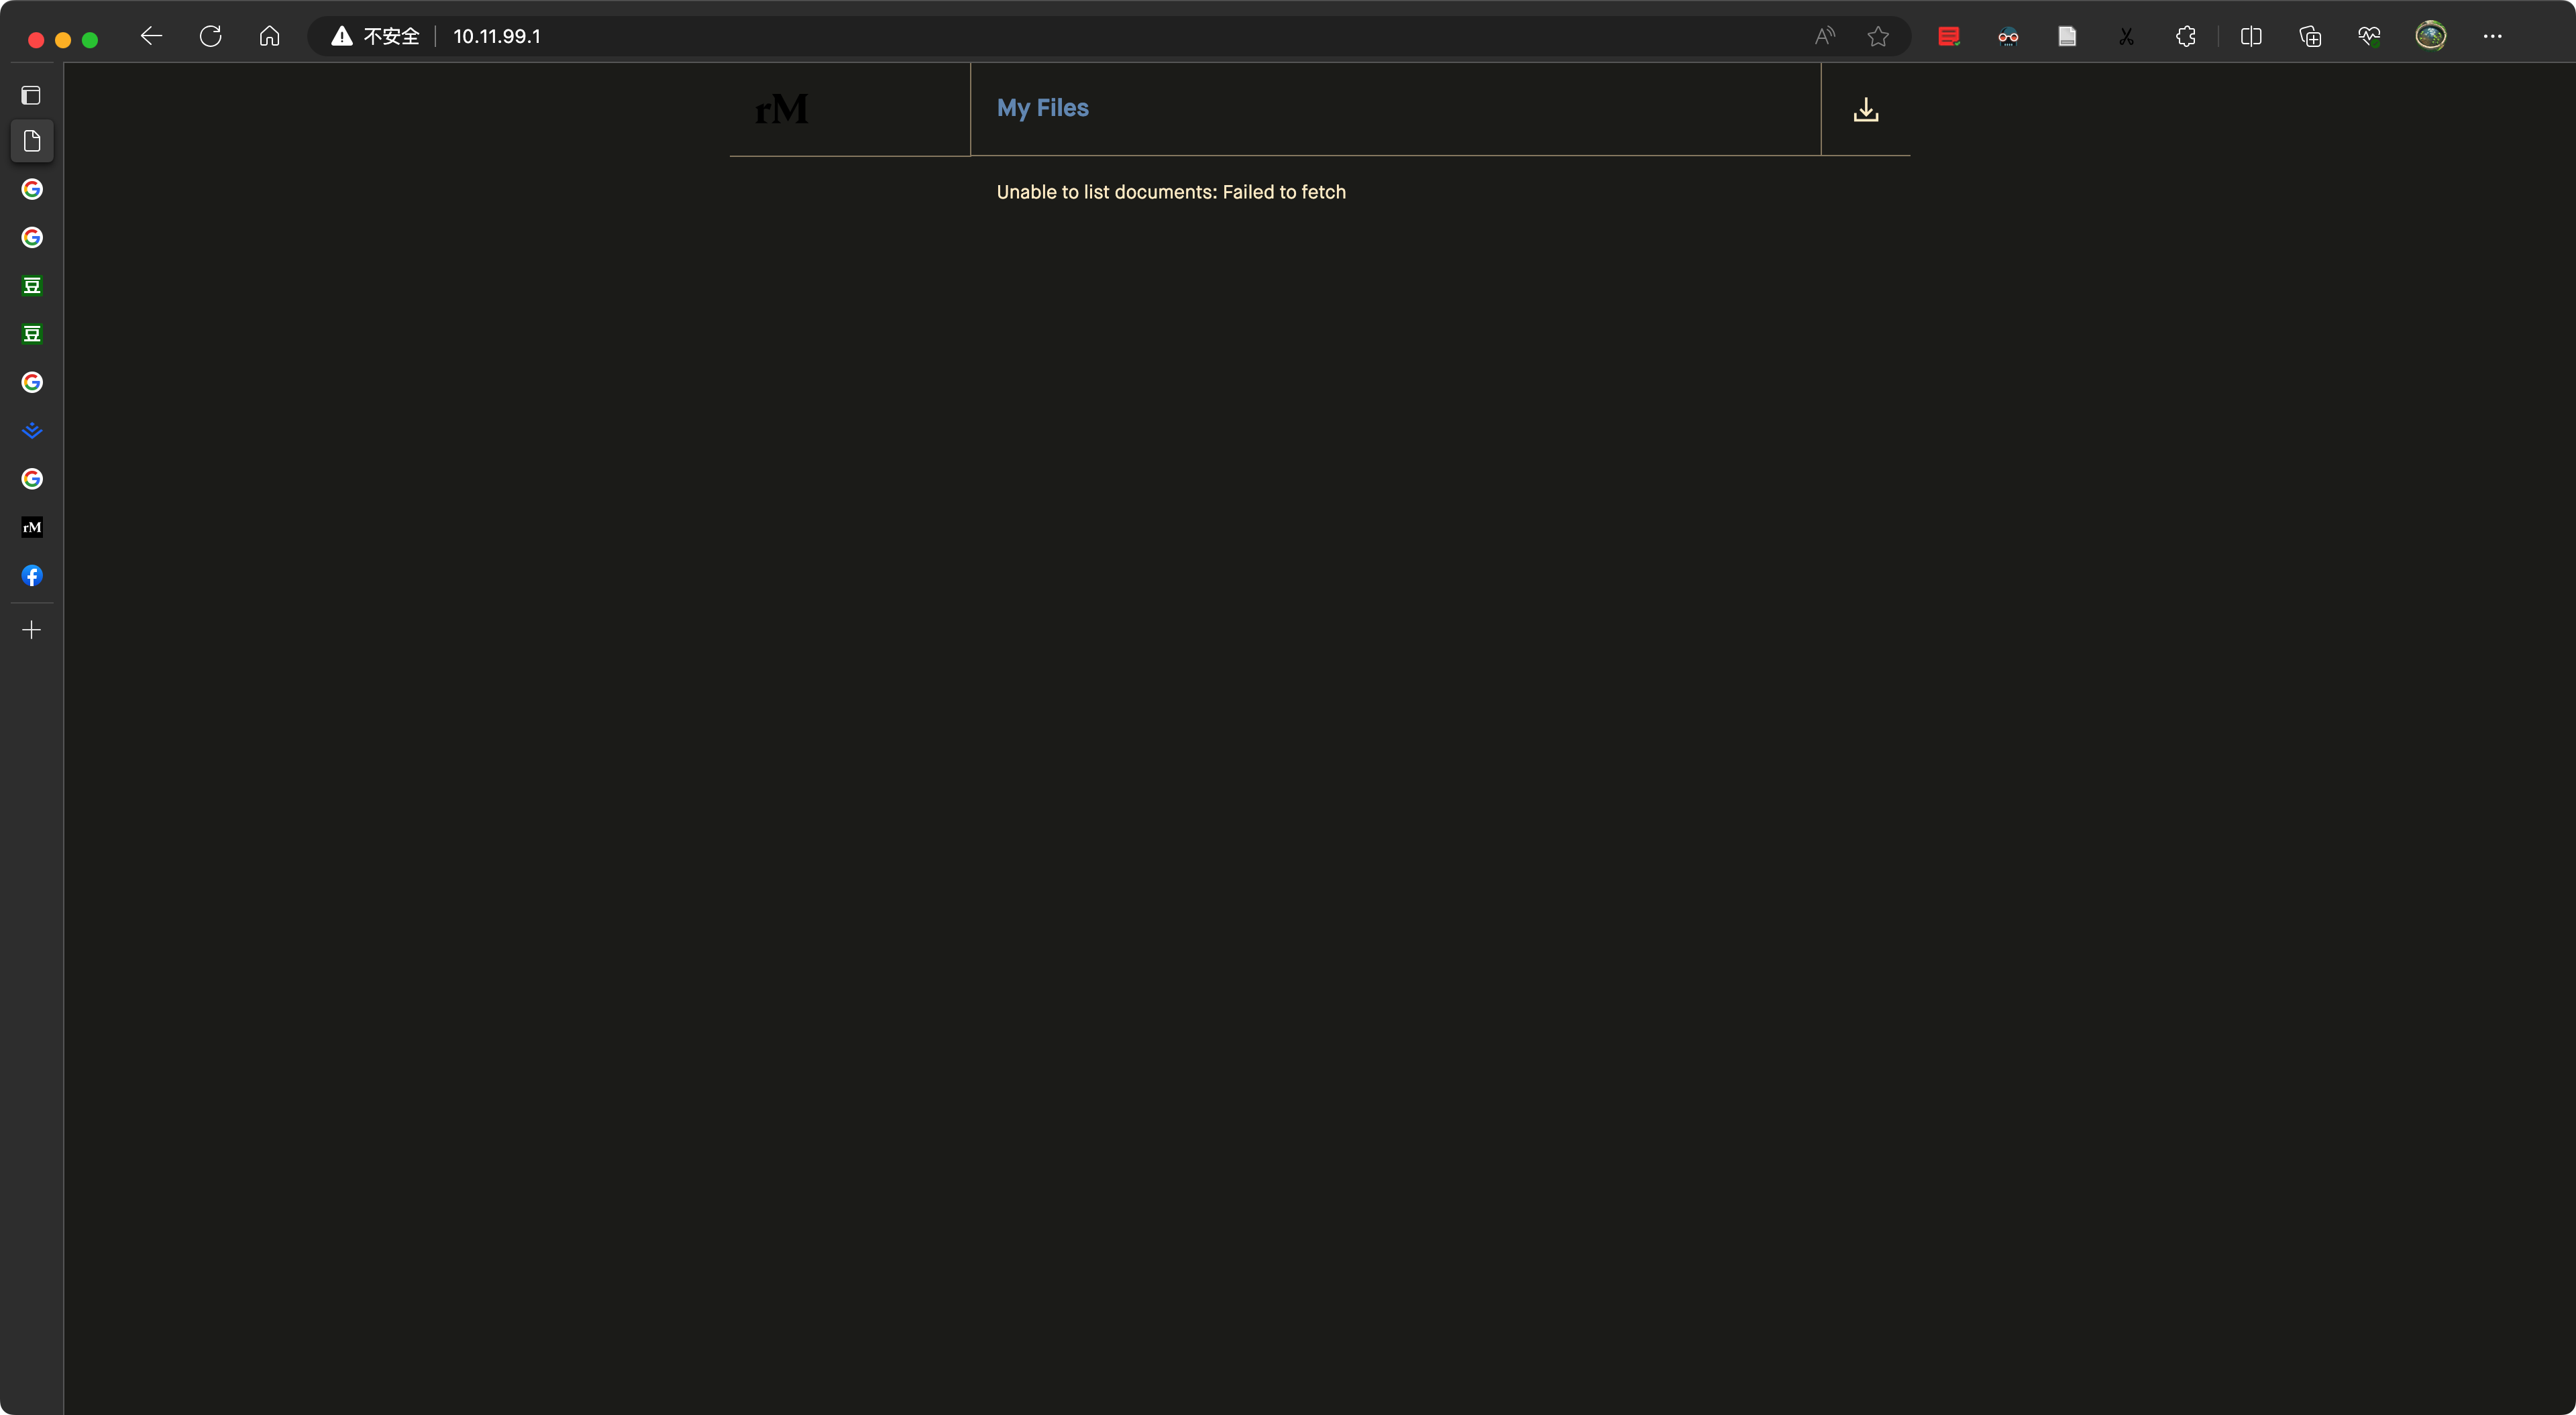Screen dimensions: 2576x1415
Task: Activate the Read Aloud icon
Action: point(1824,37)
